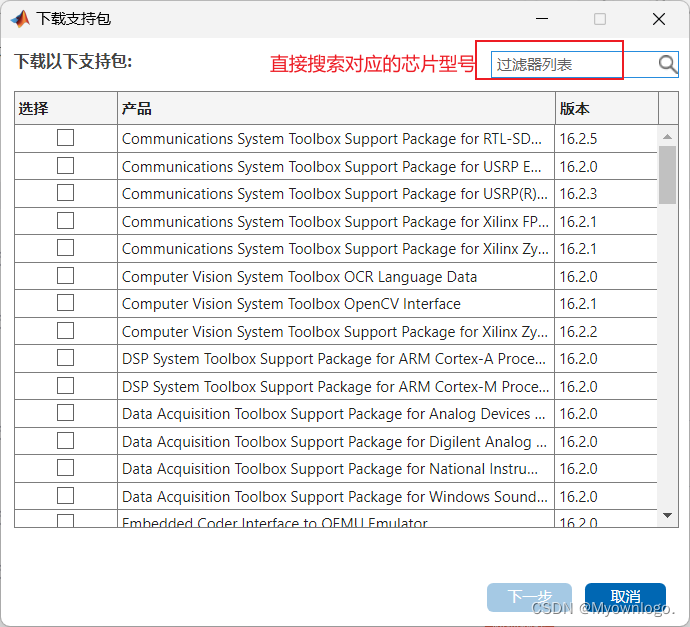
Task: Tick Windows Sound… package checkbox
Action: point(65,496)
